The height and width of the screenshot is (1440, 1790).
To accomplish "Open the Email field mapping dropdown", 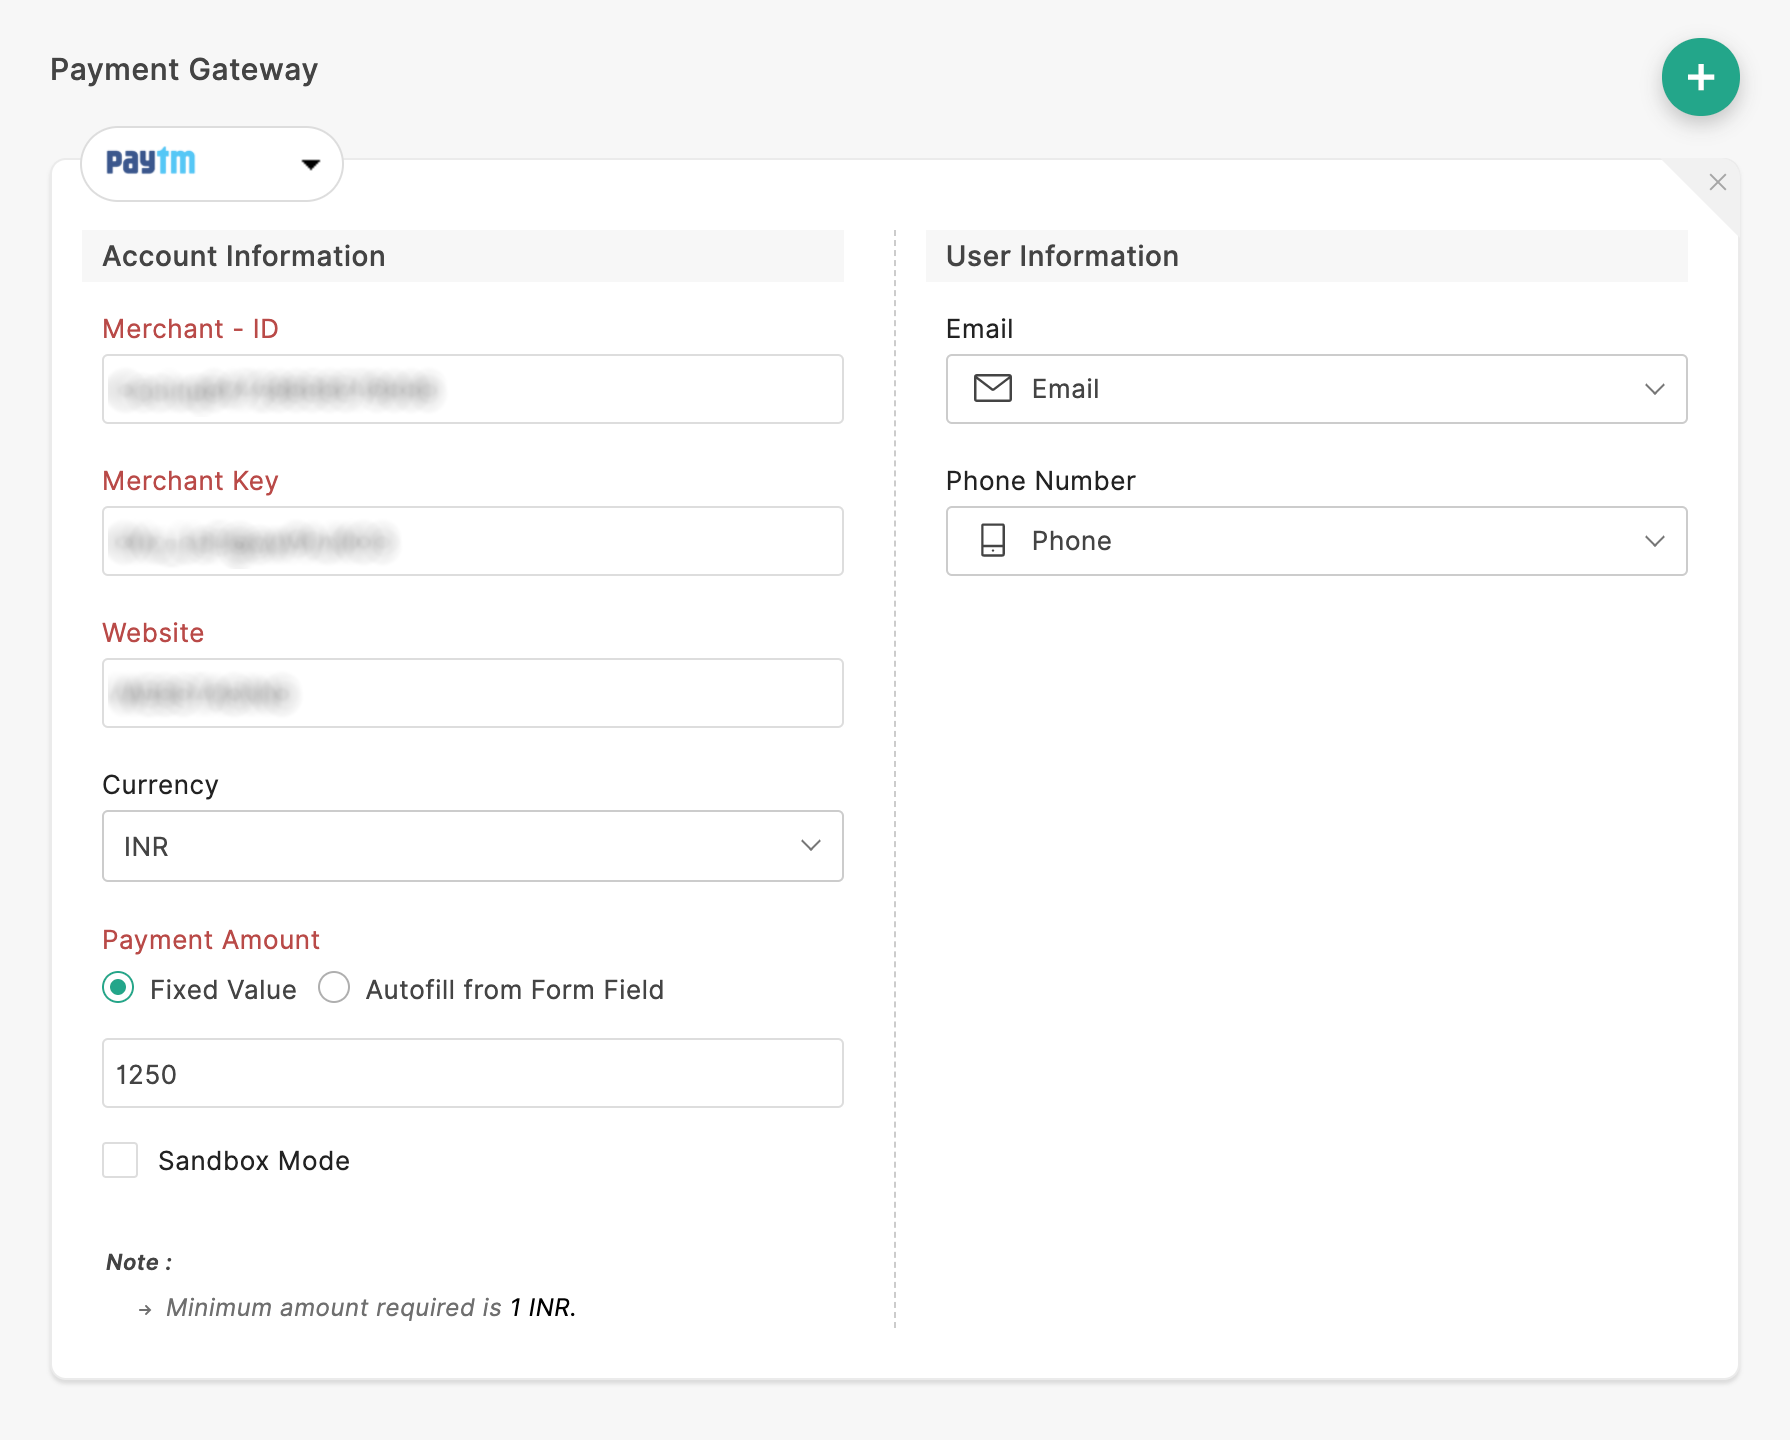I will coord(1316,389).
